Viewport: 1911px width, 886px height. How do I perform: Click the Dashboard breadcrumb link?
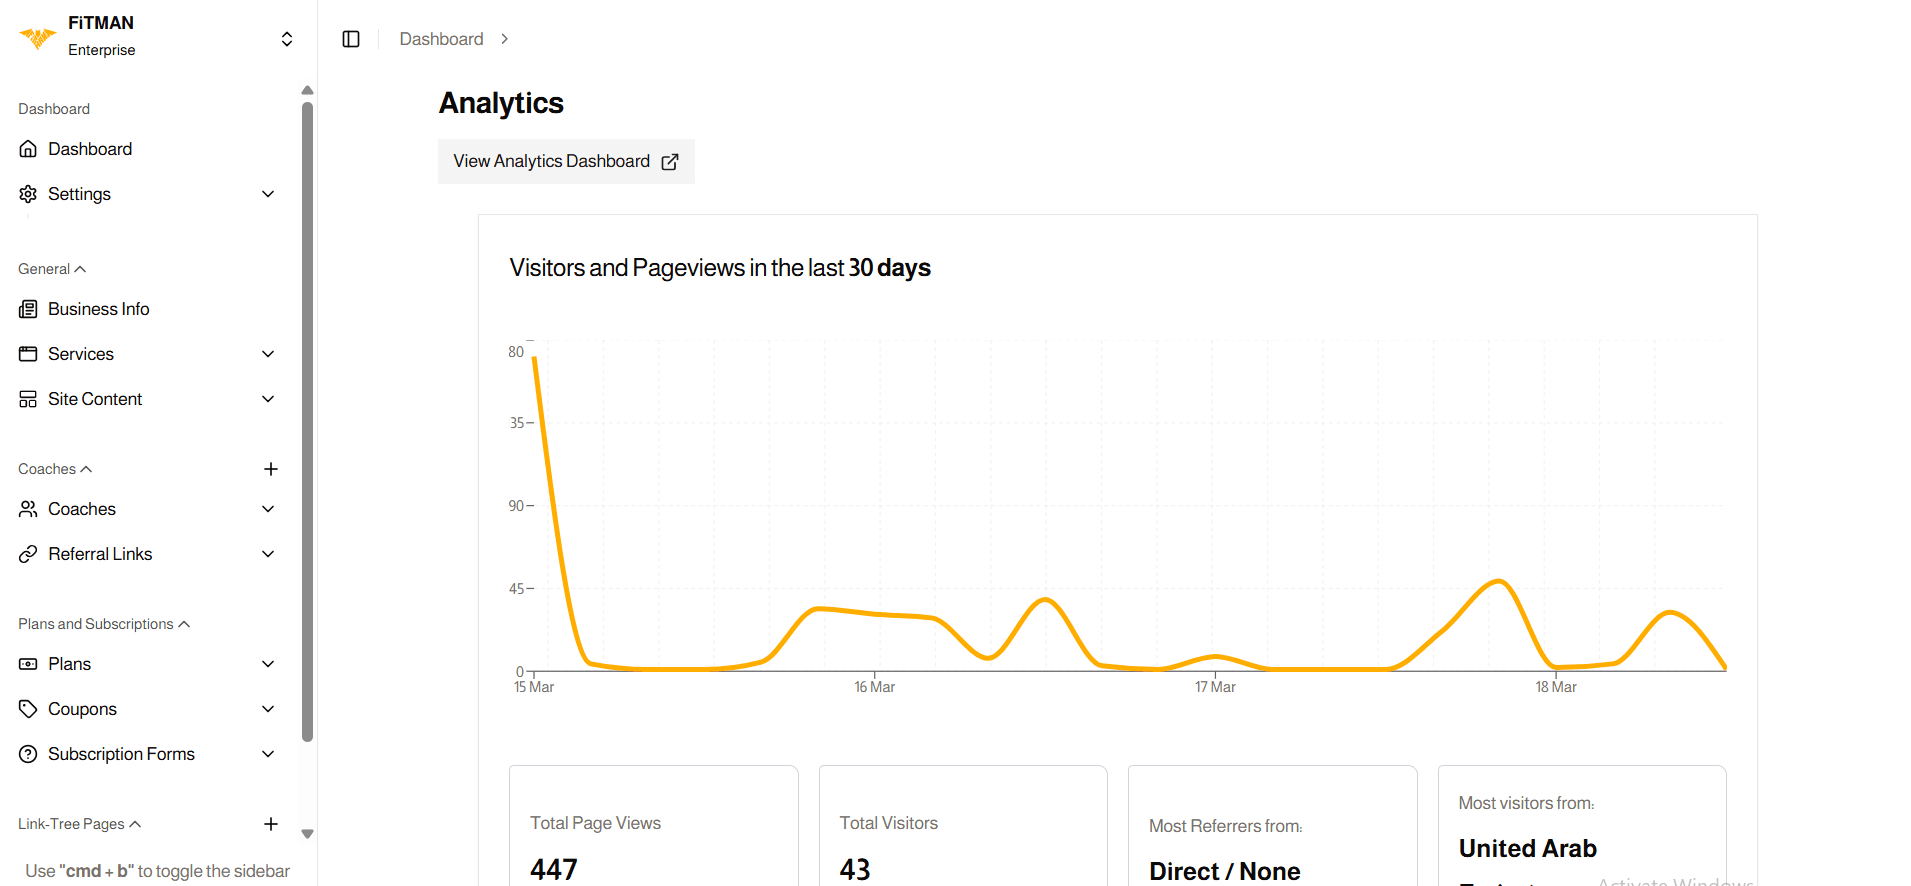[441, 39]
